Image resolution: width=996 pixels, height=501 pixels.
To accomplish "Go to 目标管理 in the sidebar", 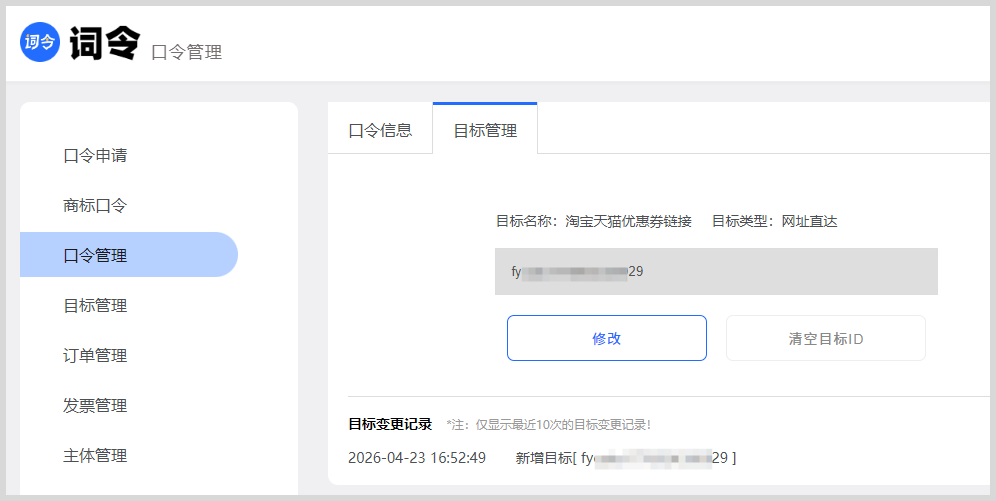I will click(95, 305).
